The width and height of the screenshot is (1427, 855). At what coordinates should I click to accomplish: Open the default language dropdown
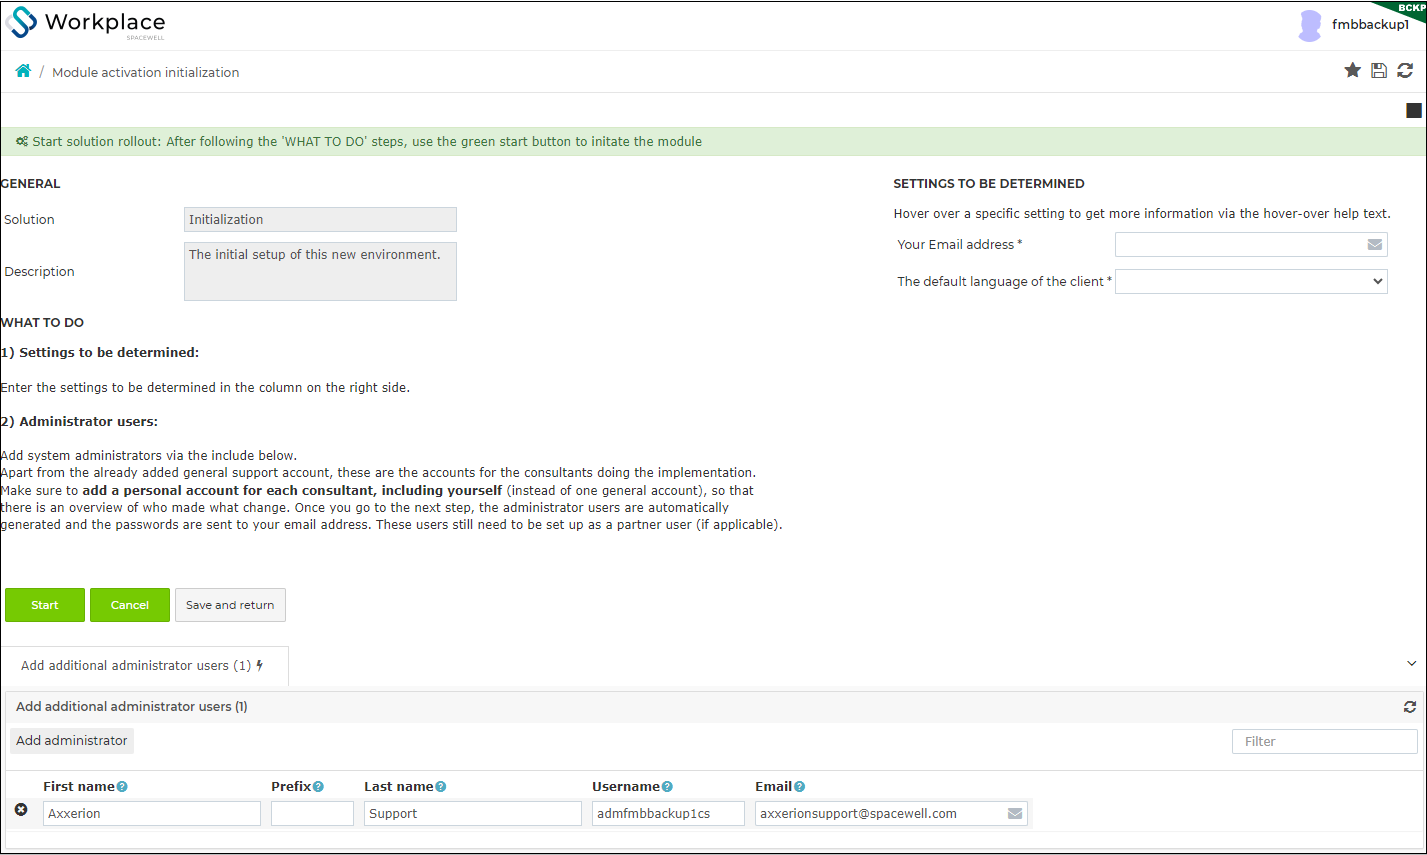click(x=1251, y=282)
